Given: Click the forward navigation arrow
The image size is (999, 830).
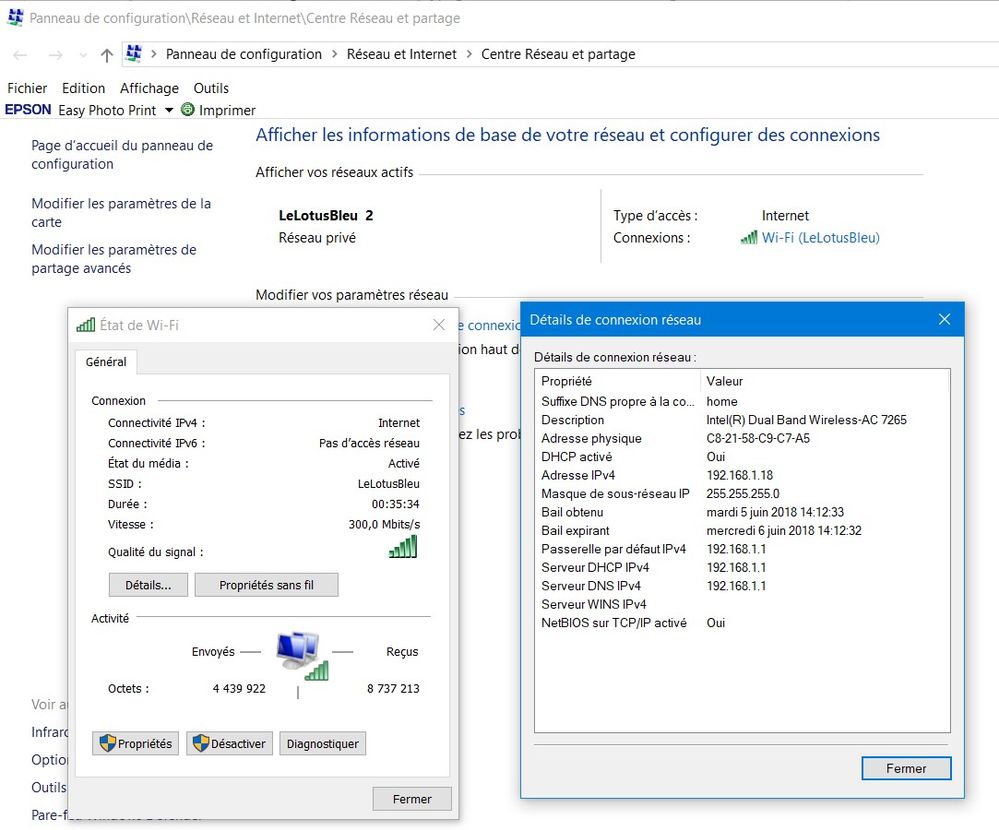Looking at the screenshot, I should pyautogui.click(x=55, y=55).
